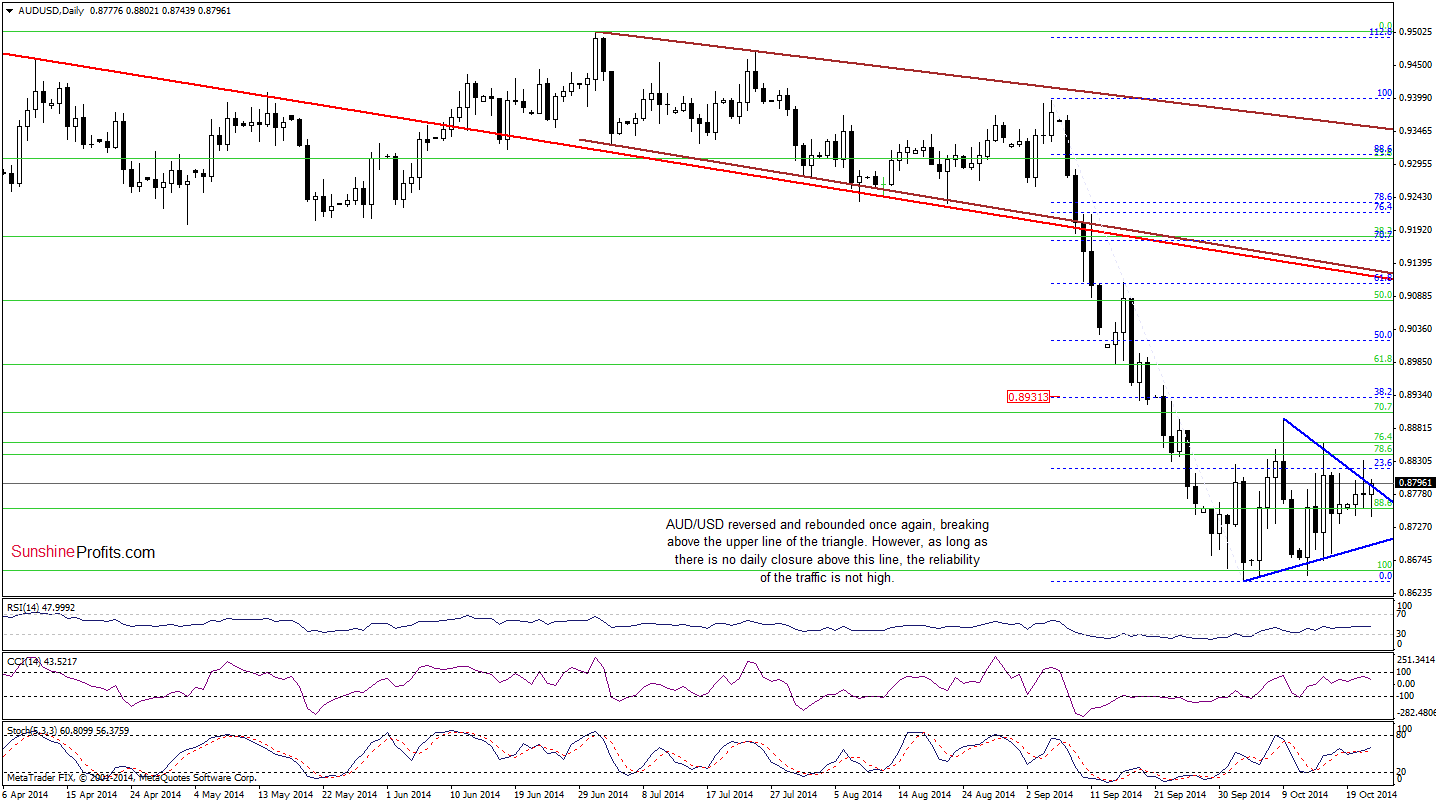Click the 14 Aug 2014 date label
The width and height of the screenshot is (1436, 803).
(923, 794)
